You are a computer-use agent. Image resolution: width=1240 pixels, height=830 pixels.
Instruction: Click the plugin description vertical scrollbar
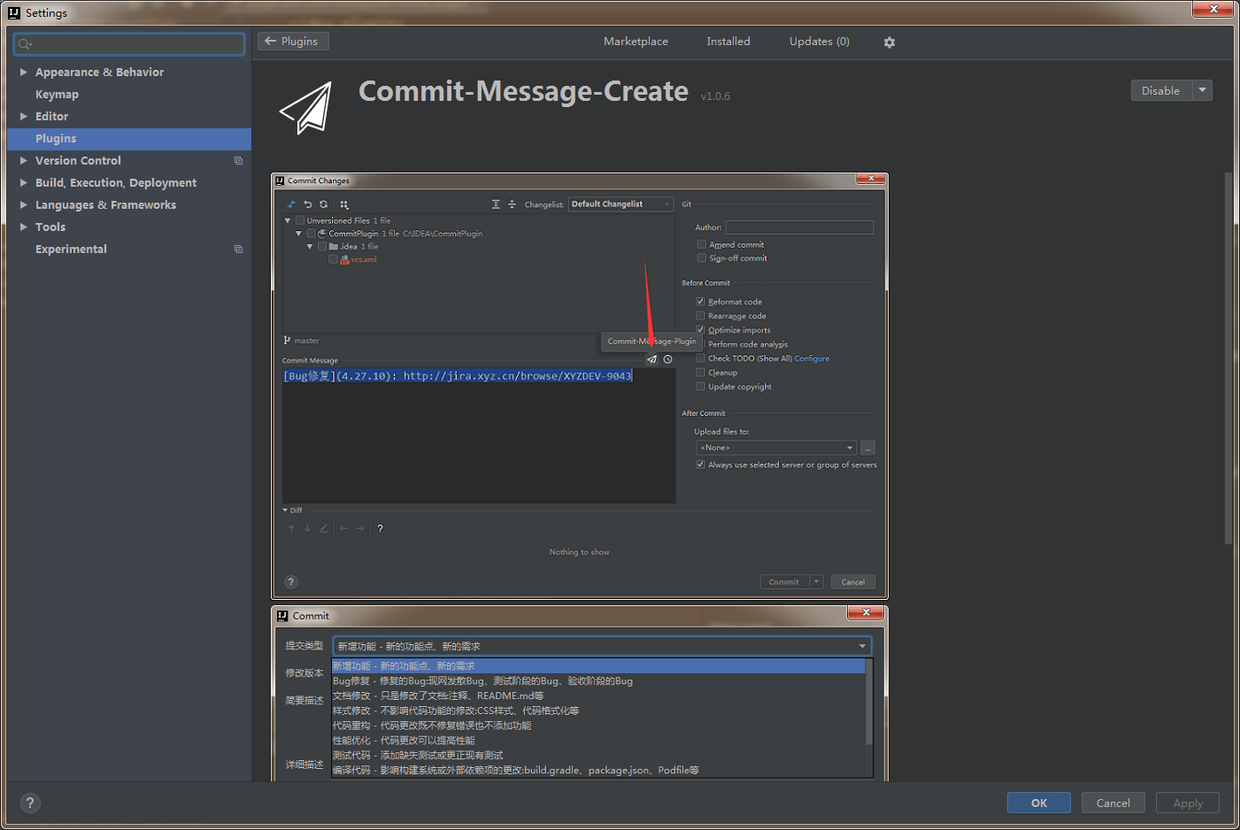pos(1230,358)
